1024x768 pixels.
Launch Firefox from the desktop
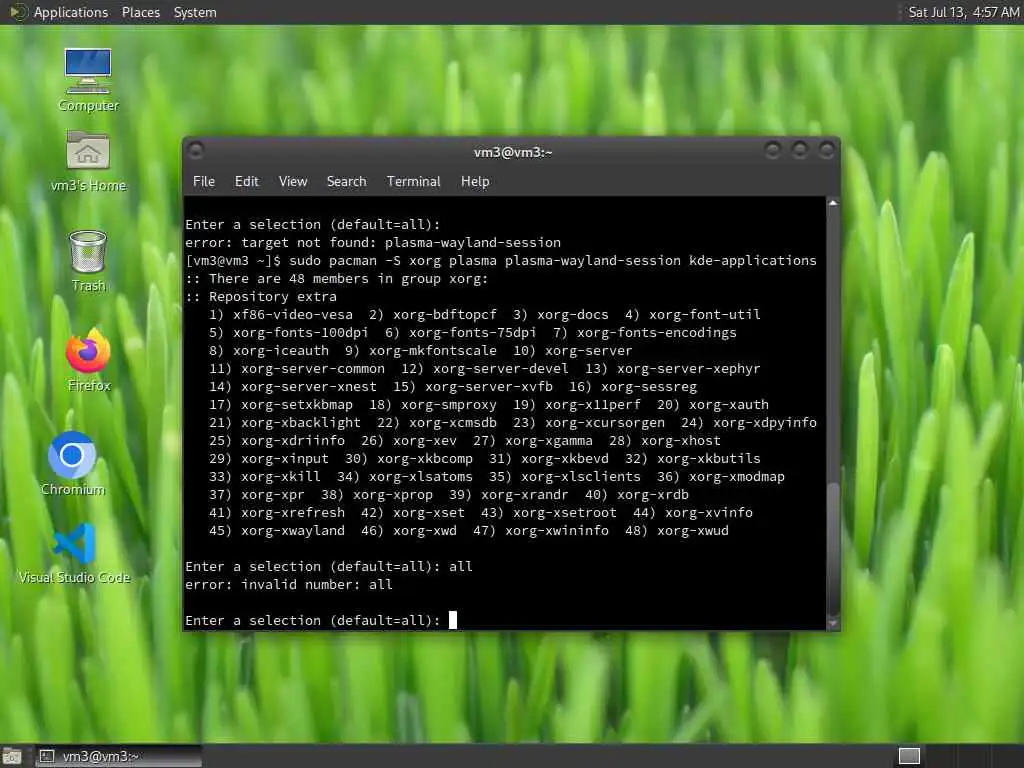tap(89, 359)
